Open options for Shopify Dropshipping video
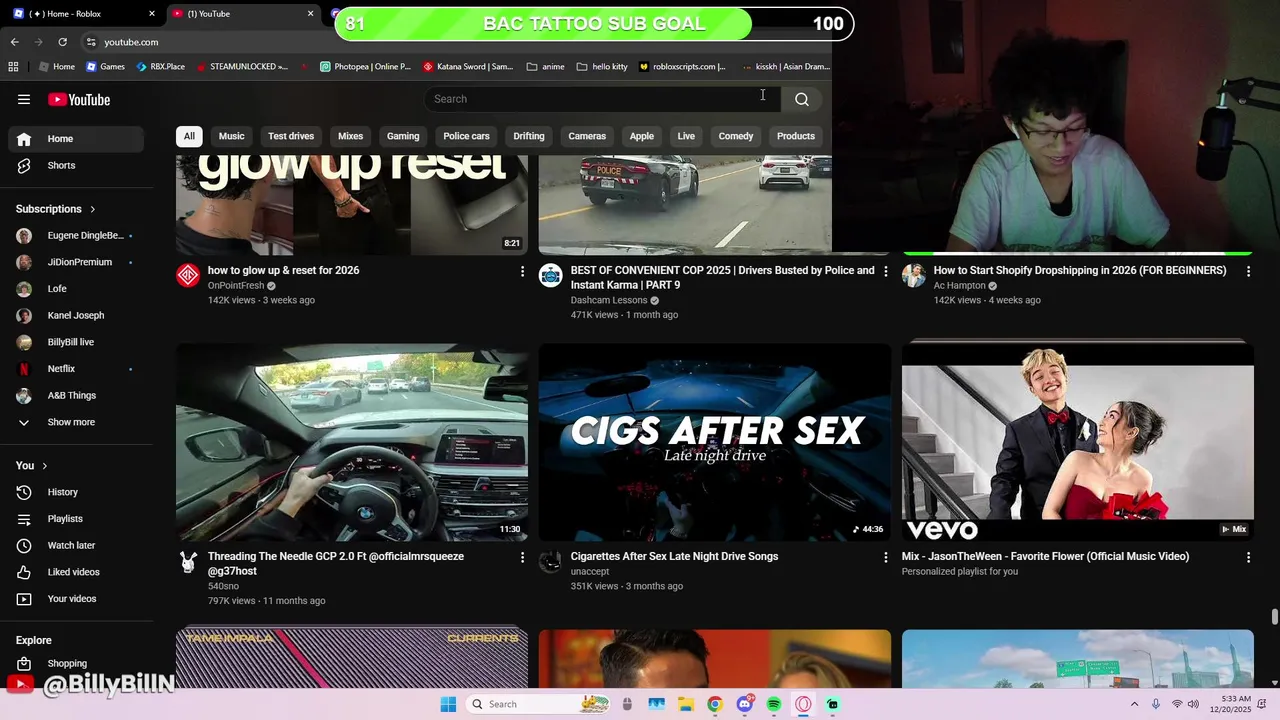This screenshot has height=720, width=1280. (1248, 271)
